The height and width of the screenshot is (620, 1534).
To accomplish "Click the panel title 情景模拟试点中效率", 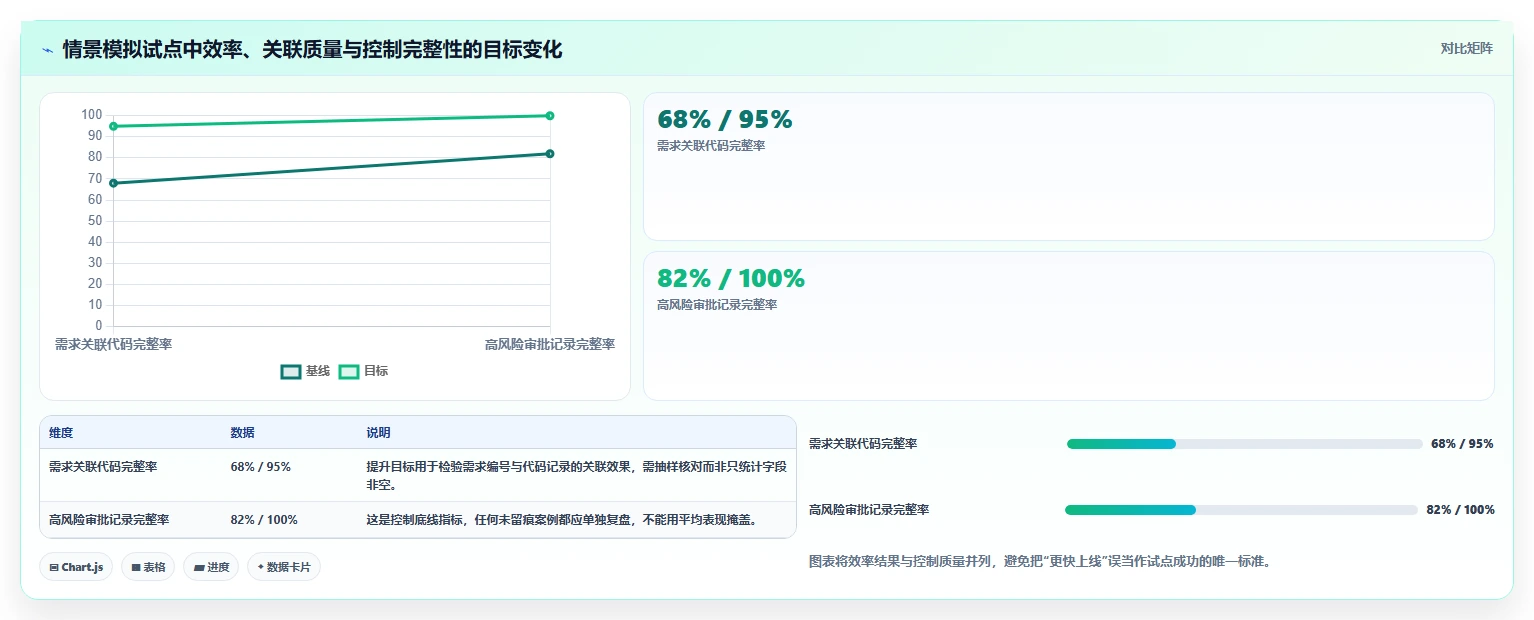I will [312, 49].
